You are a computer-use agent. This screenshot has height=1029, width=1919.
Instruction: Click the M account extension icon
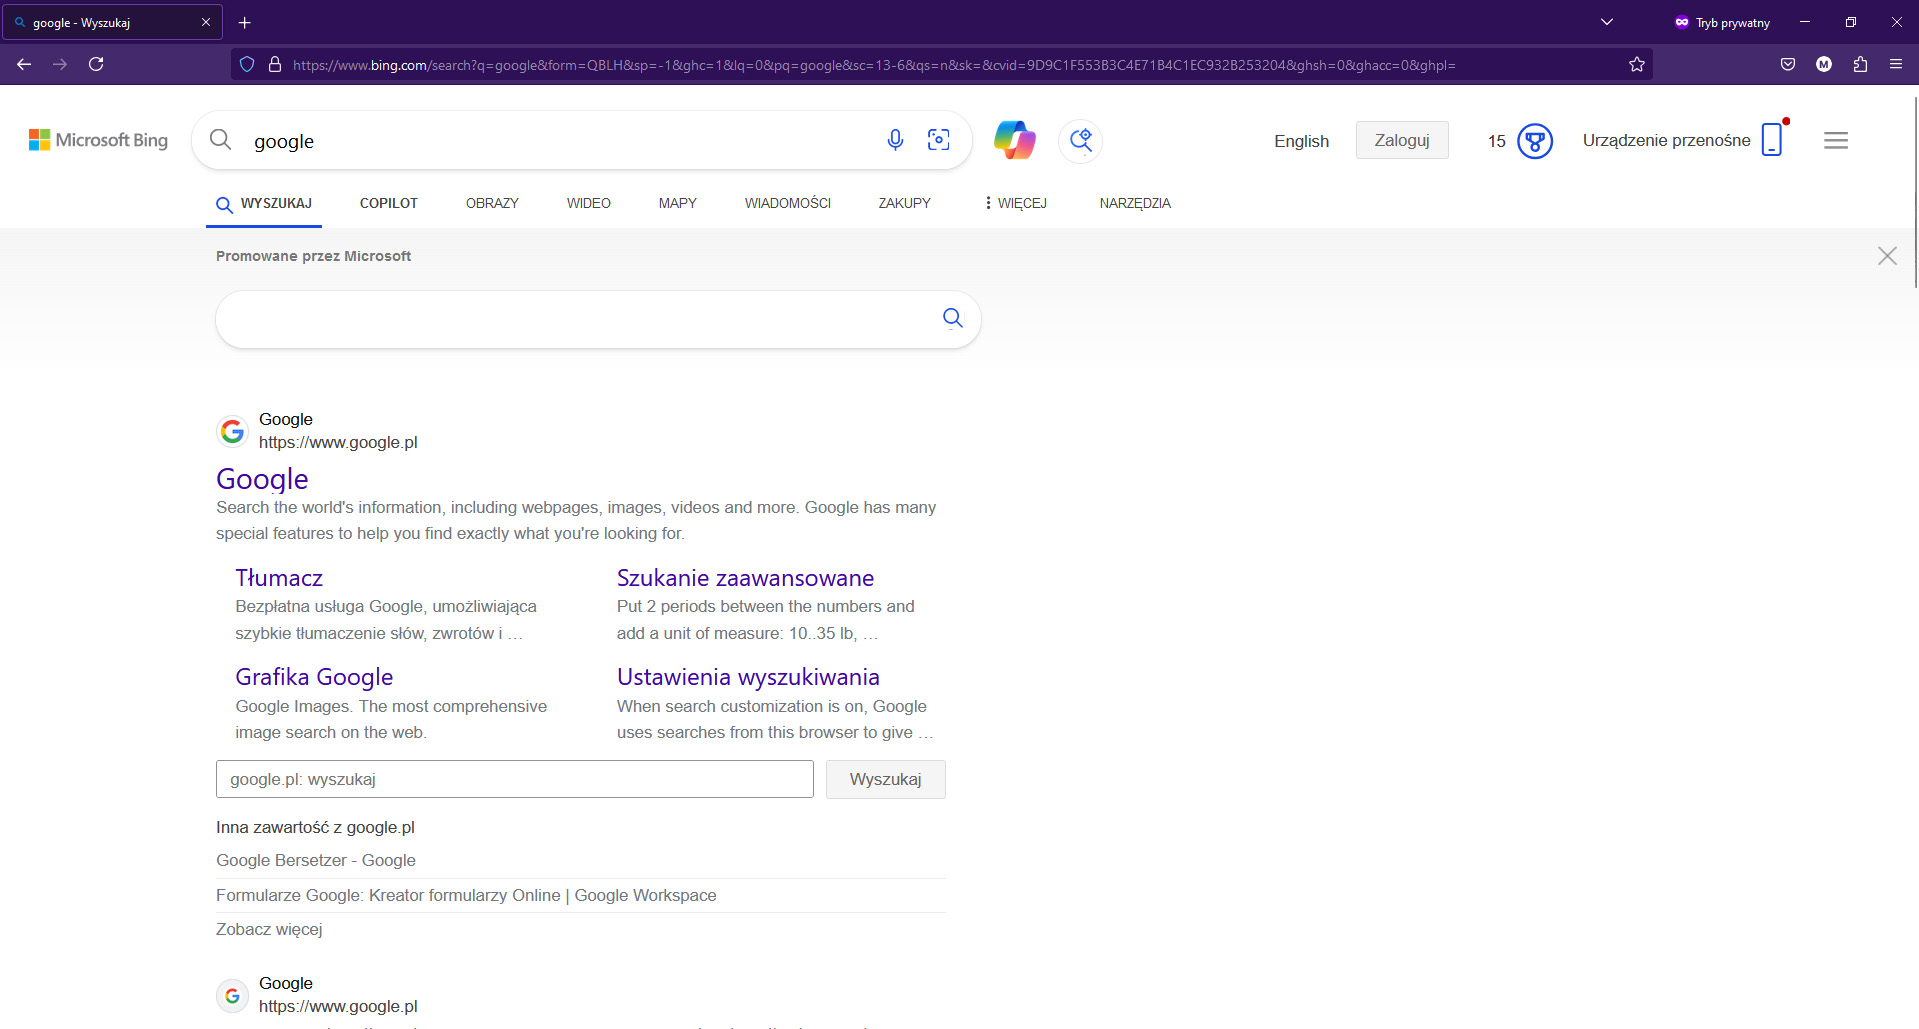1824,64
